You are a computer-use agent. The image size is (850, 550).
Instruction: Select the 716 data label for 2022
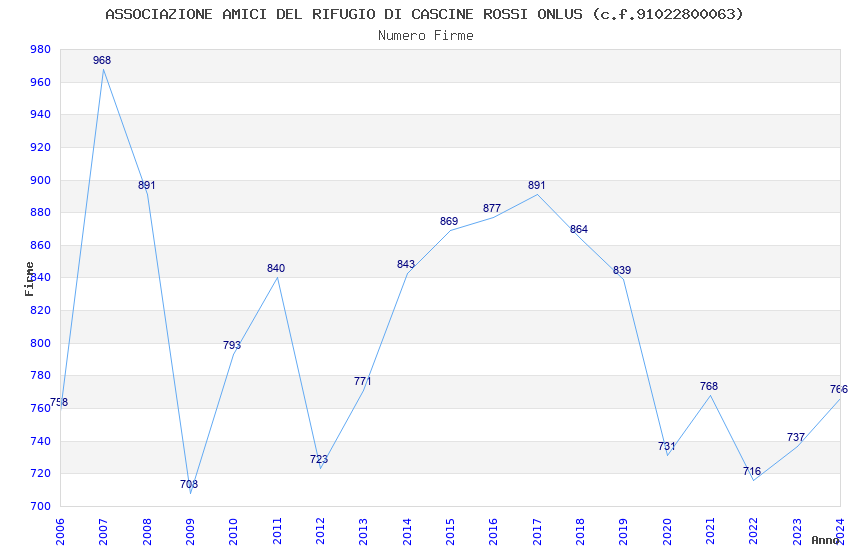(x=752, y=471)
